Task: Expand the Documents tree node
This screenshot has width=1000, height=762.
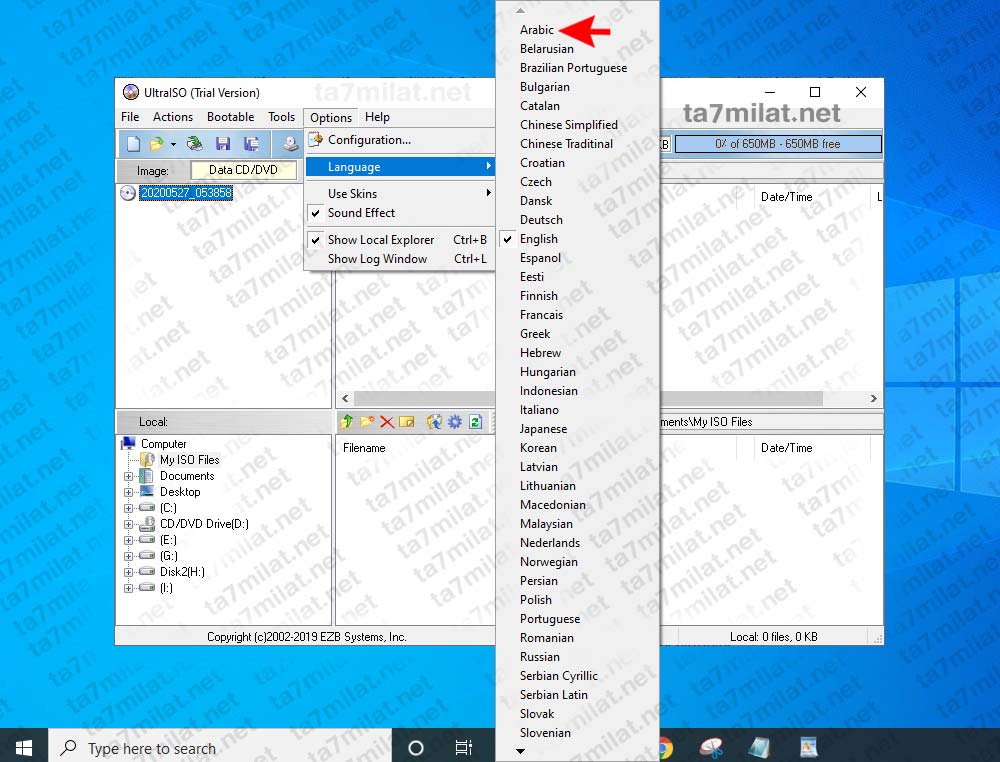Action: pos(129,476)
